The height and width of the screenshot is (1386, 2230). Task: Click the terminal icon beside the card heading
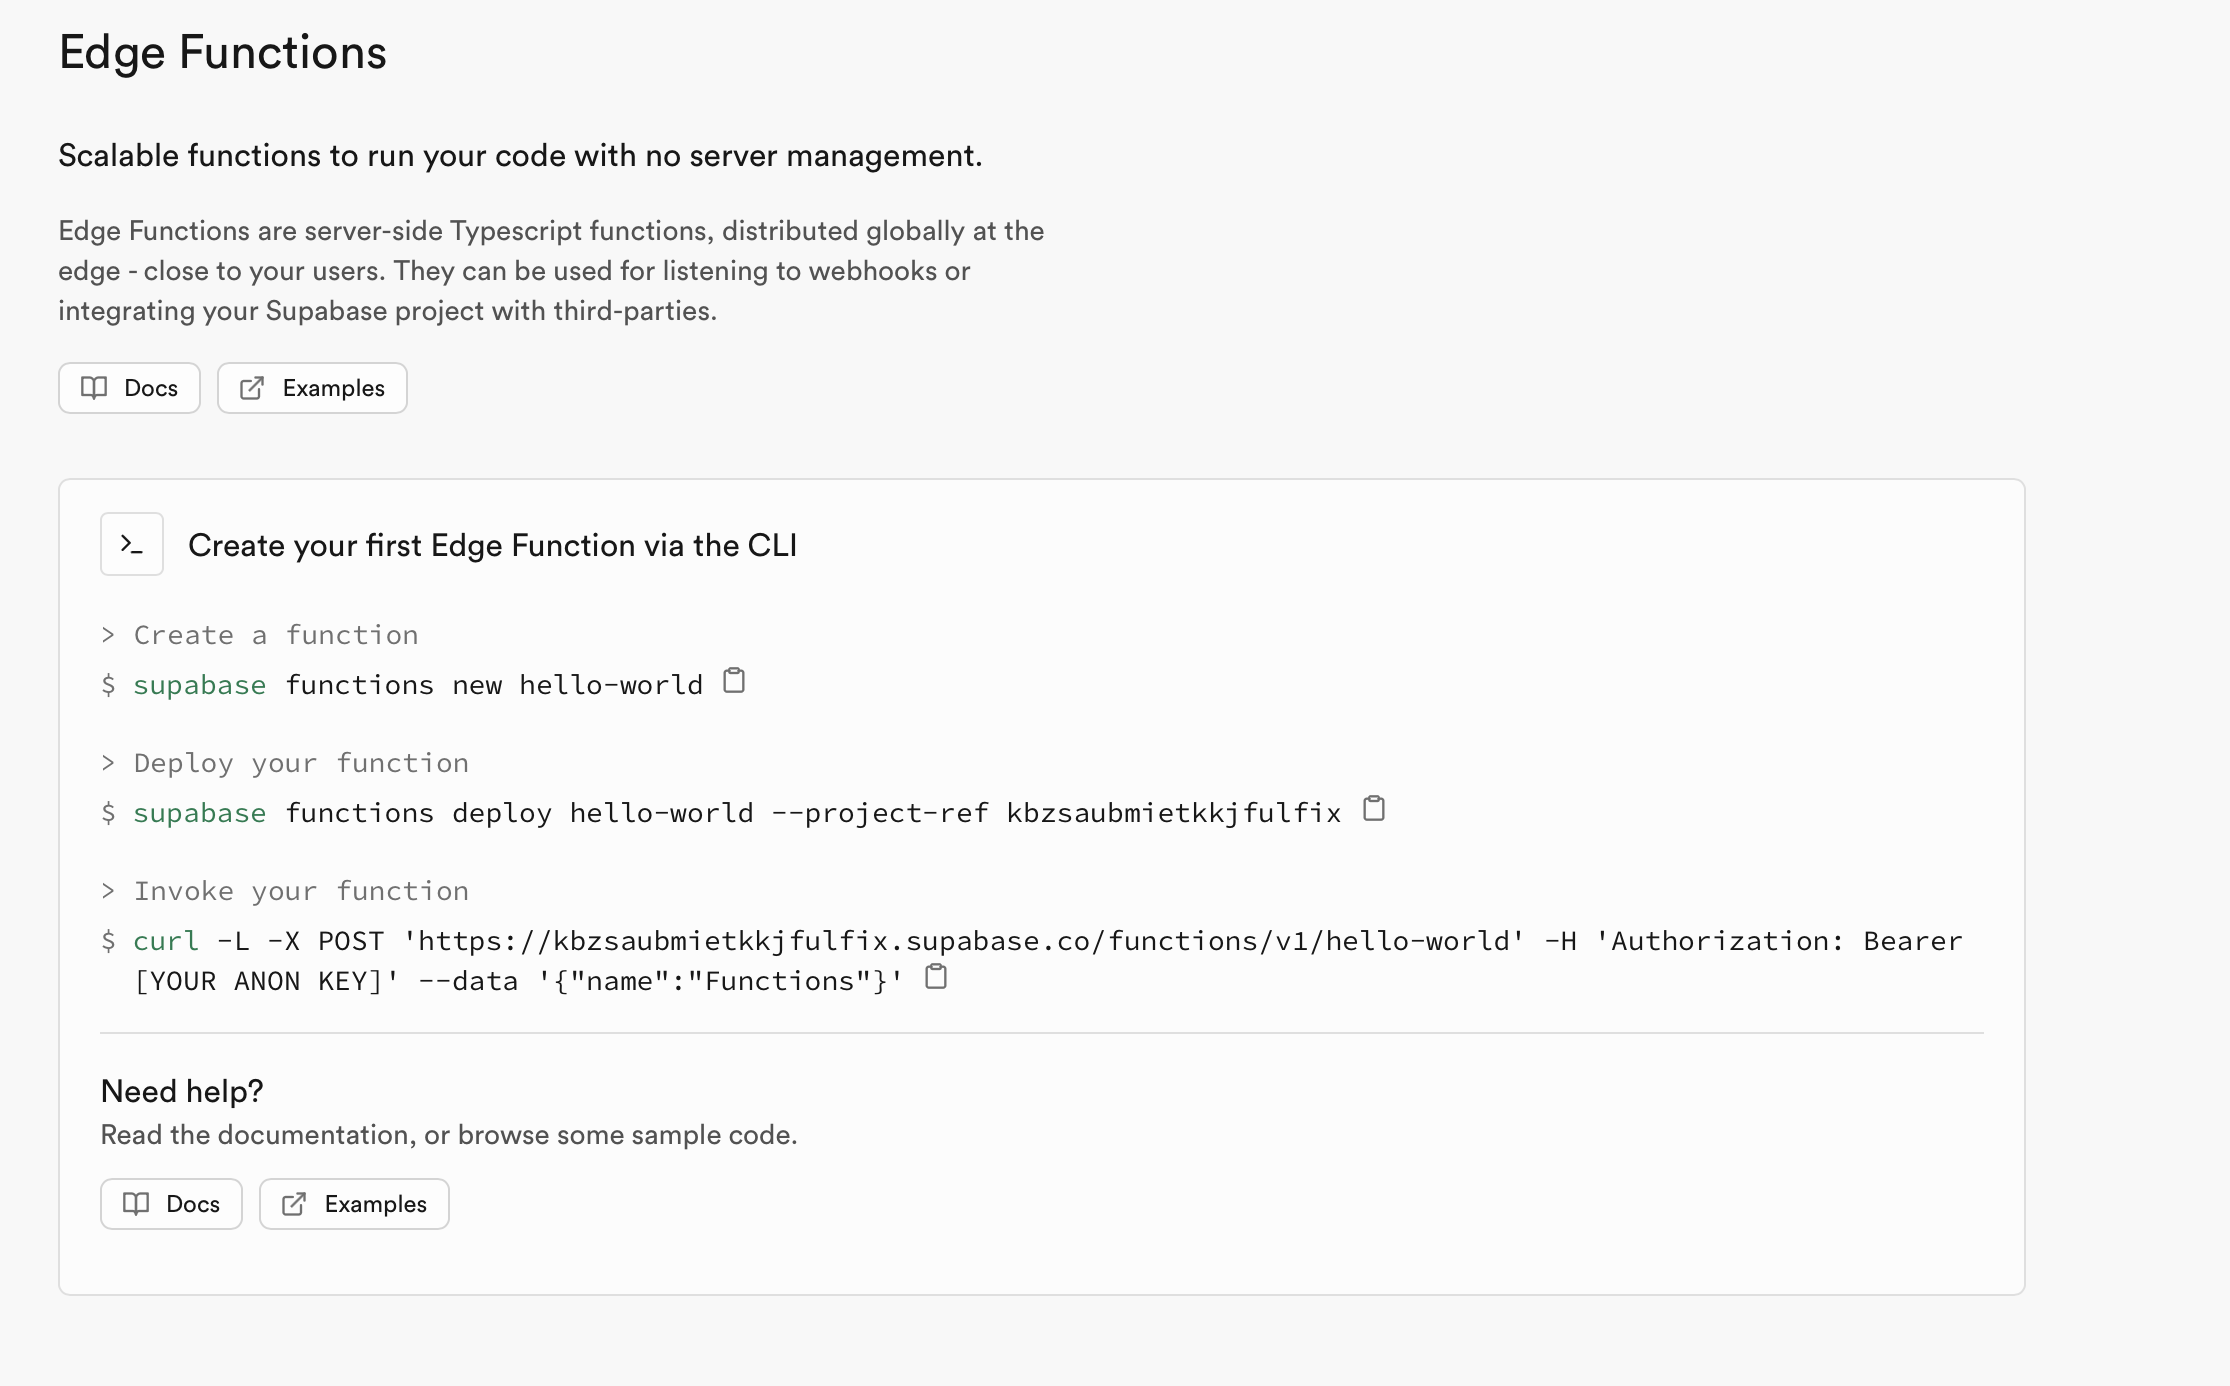tap(131, 543)
